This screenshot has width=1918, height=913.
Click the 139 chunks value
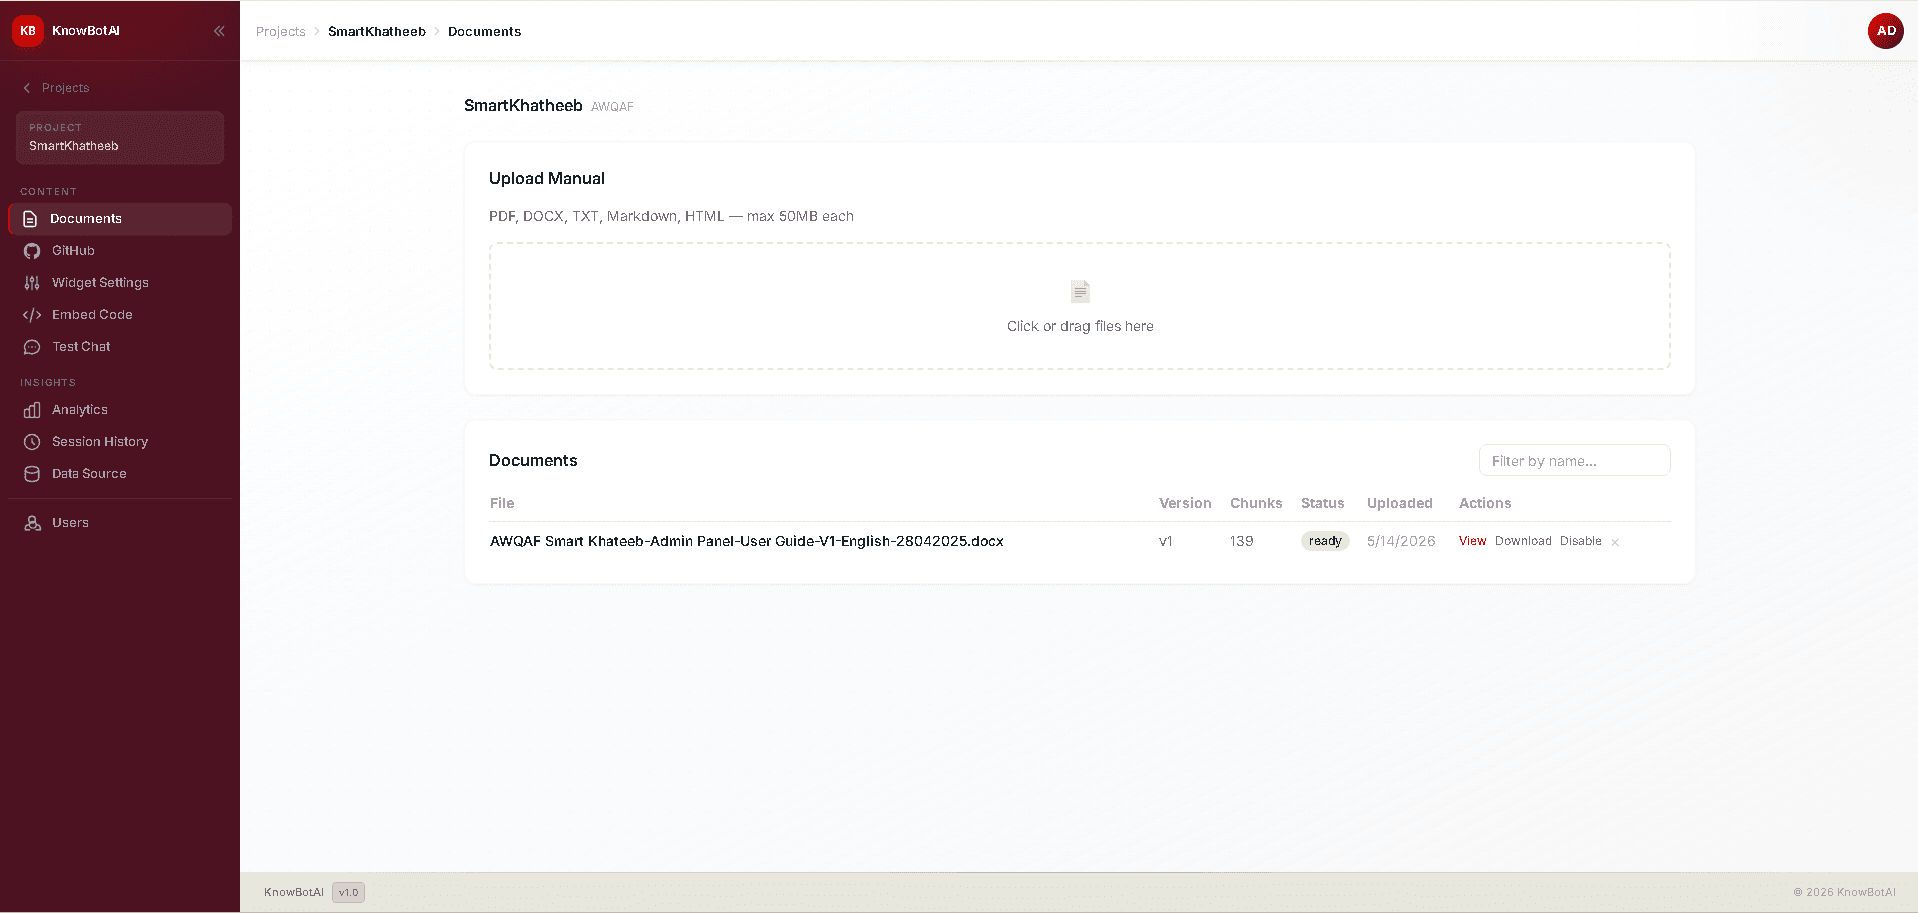[1241, 541]
